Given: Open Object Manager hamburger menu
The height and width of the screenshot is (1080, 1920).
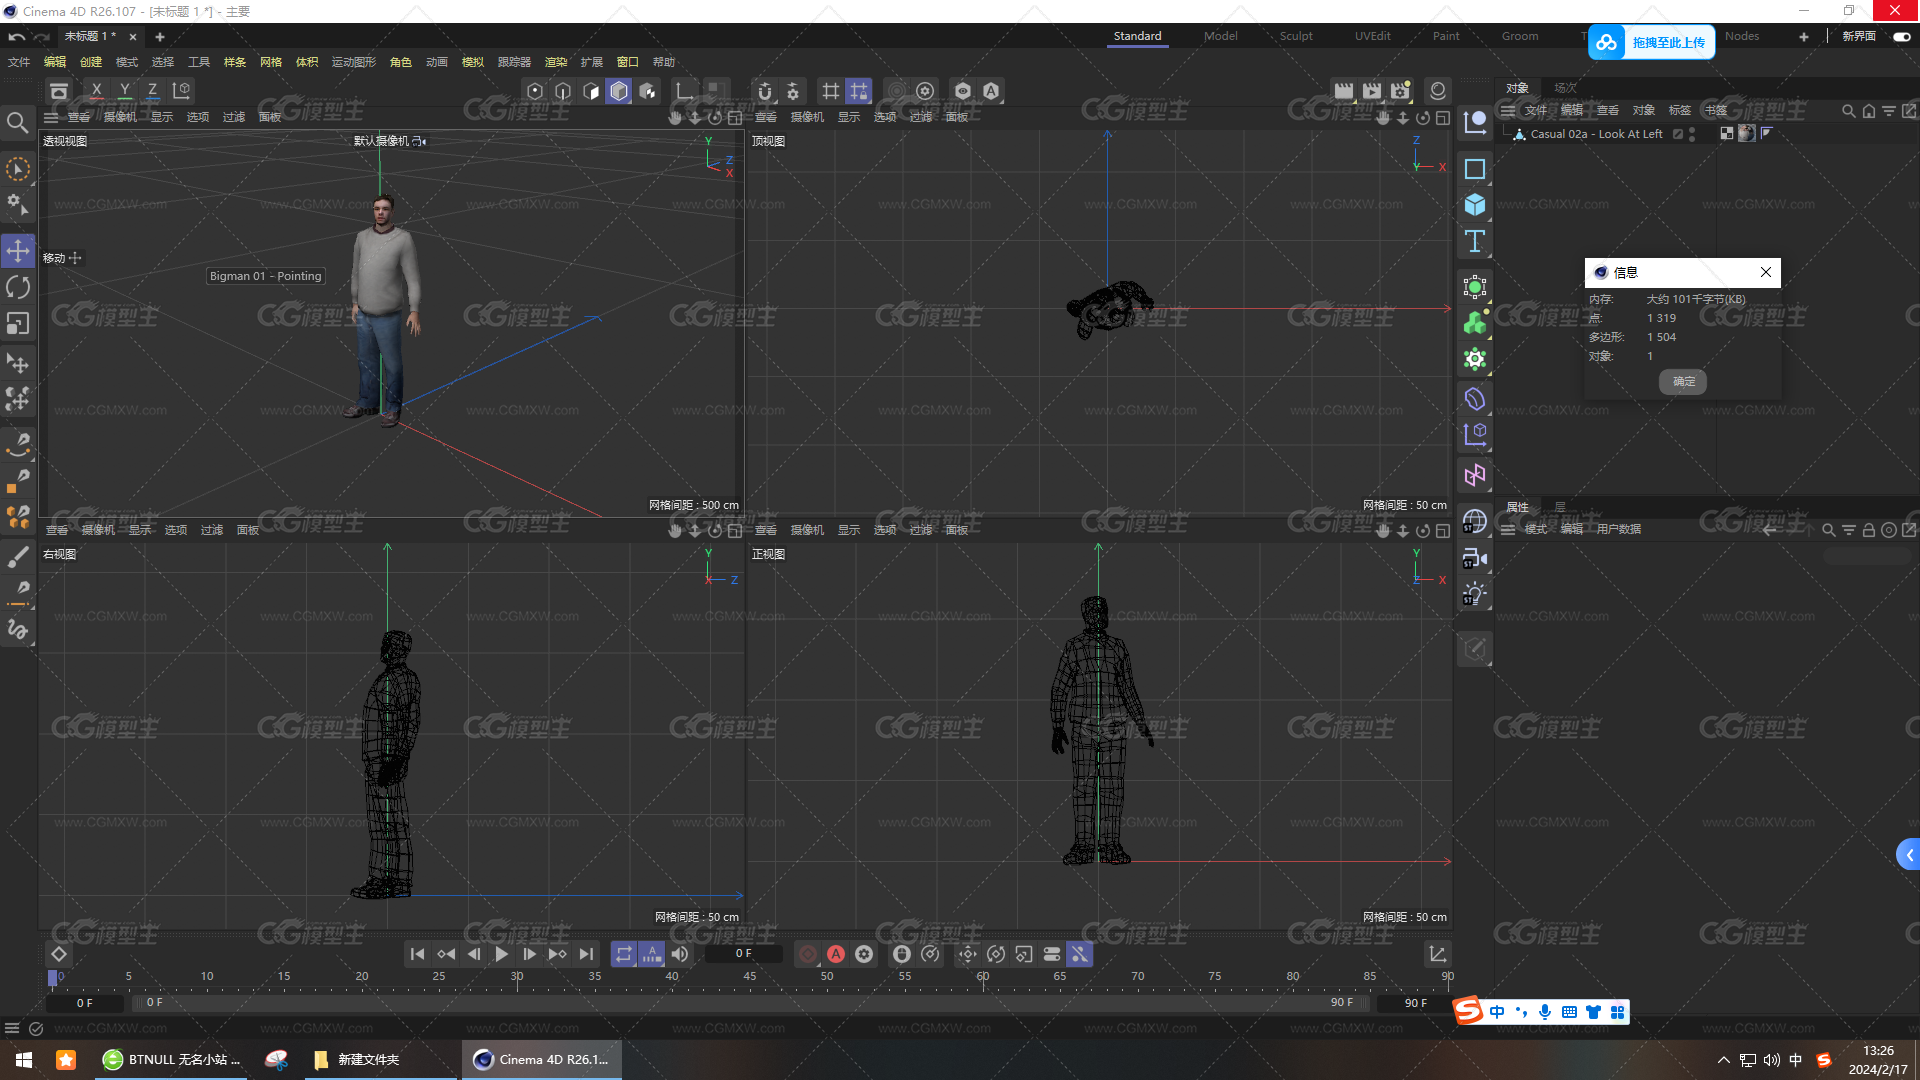Looking at the screenshot, I should [1508, 110].
